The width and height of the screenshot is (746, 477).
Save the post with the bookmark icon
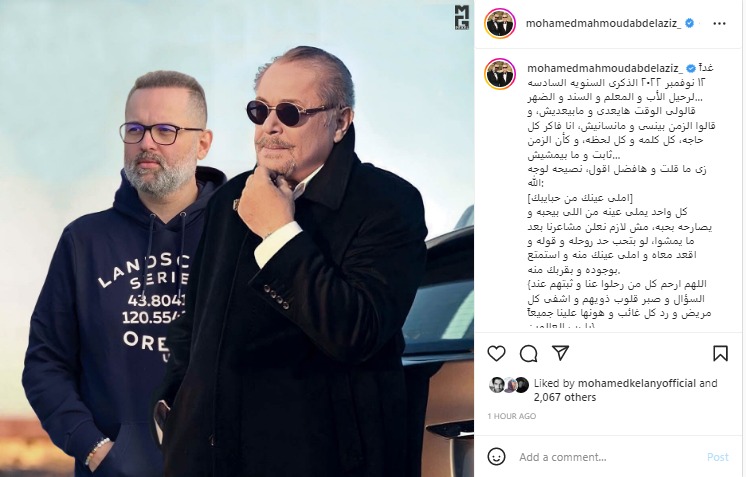tap(720, 353)
